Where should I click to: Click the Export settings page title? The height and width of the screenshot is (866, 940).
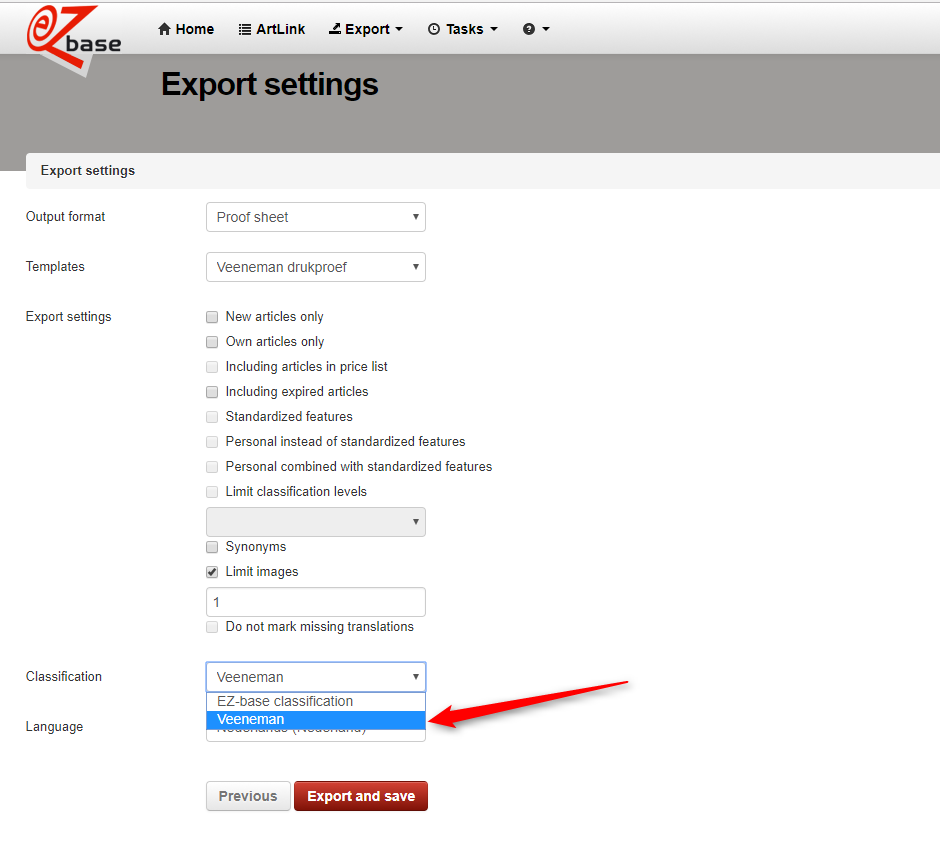tap(270, 84)
